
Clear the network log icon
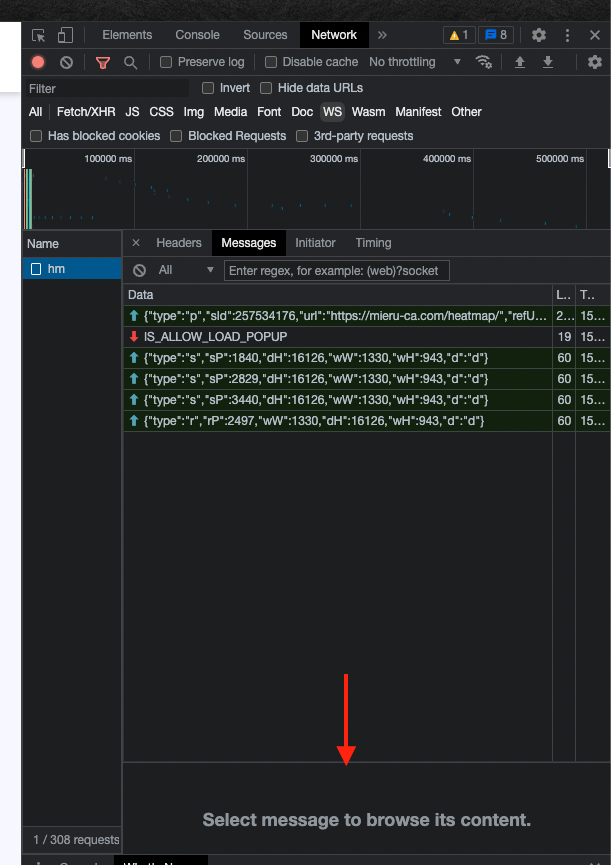(66, 62)
